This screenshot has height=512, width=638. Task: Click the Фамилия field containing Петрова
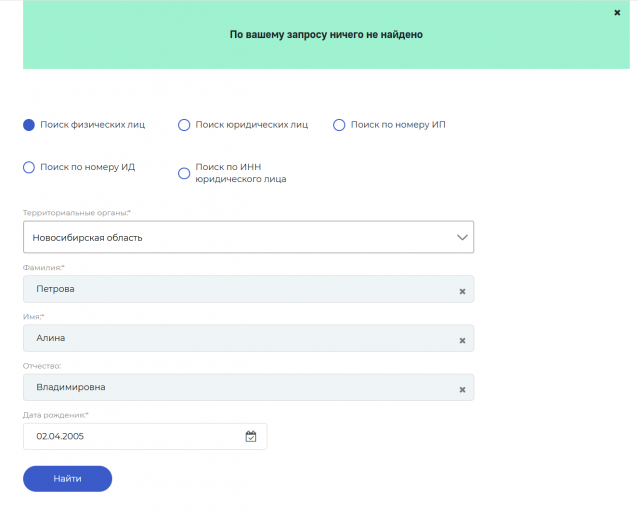(x=248, y=289)
